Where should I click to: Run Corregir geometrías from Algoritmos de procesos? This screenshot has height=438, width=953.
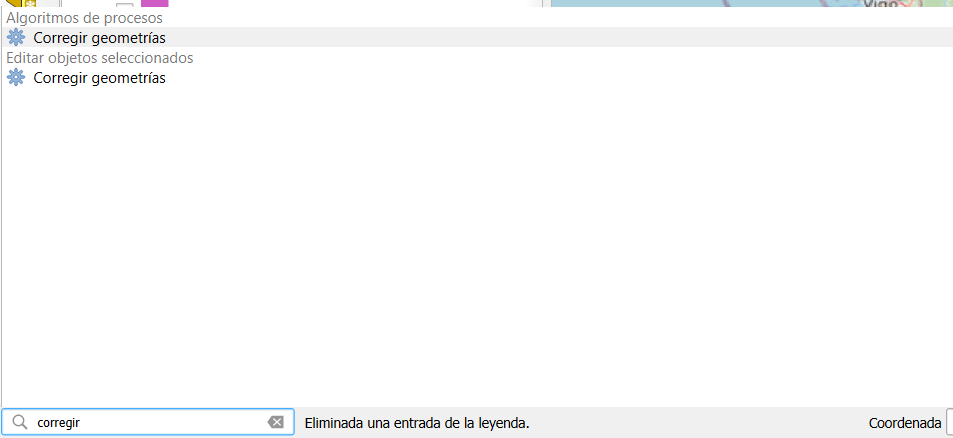99,38
